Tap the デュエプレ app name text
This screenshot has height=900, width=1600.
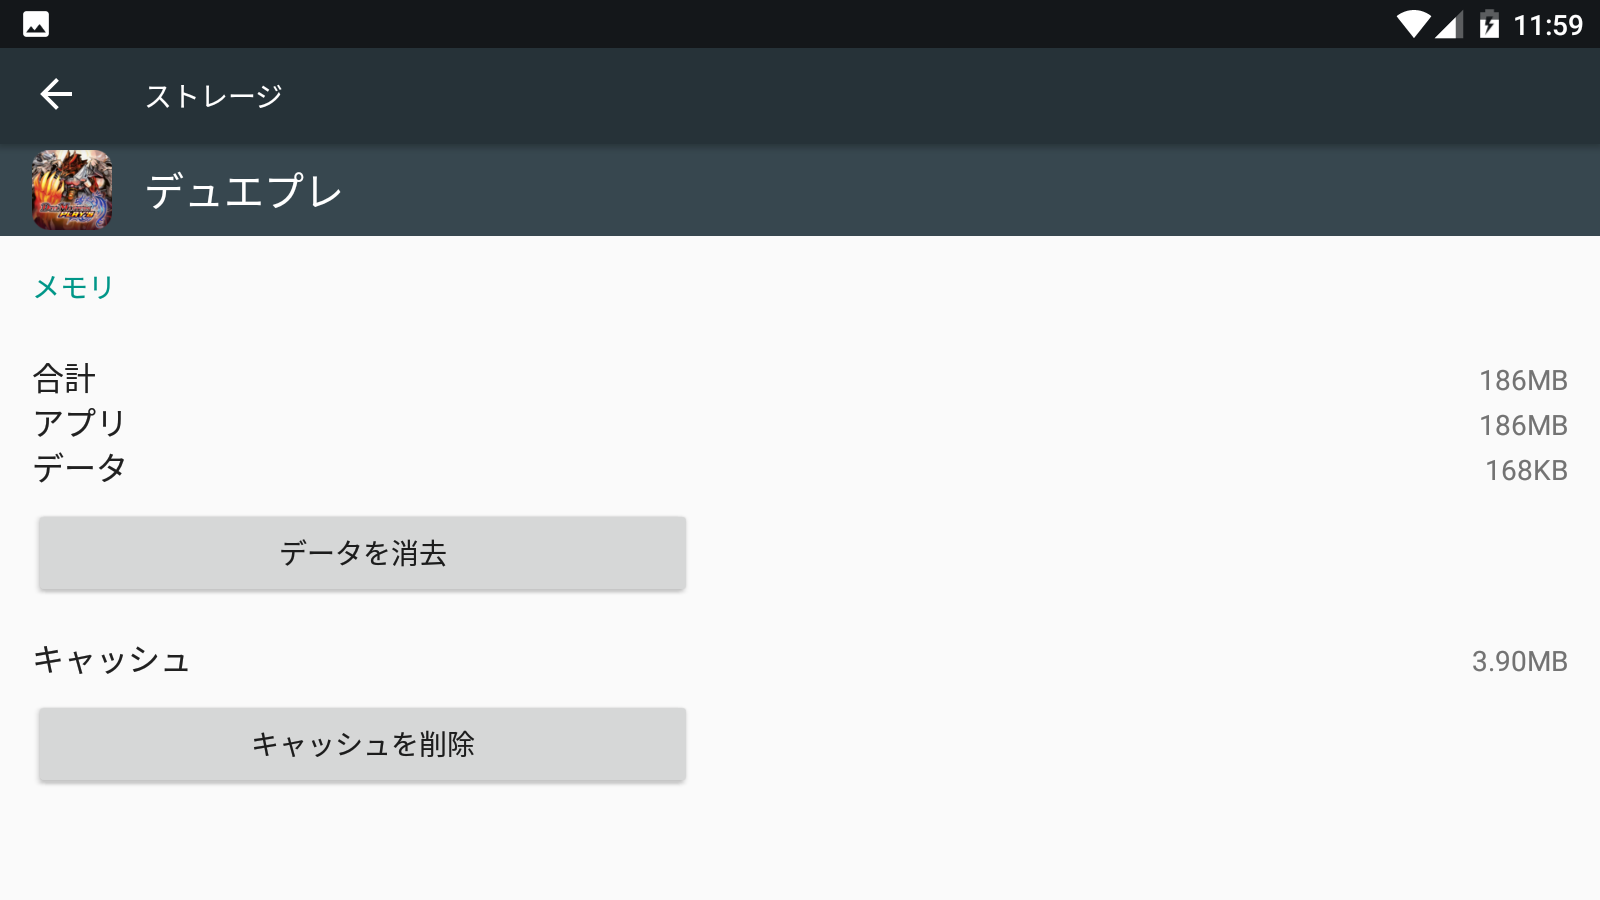[x=244, y=191]
